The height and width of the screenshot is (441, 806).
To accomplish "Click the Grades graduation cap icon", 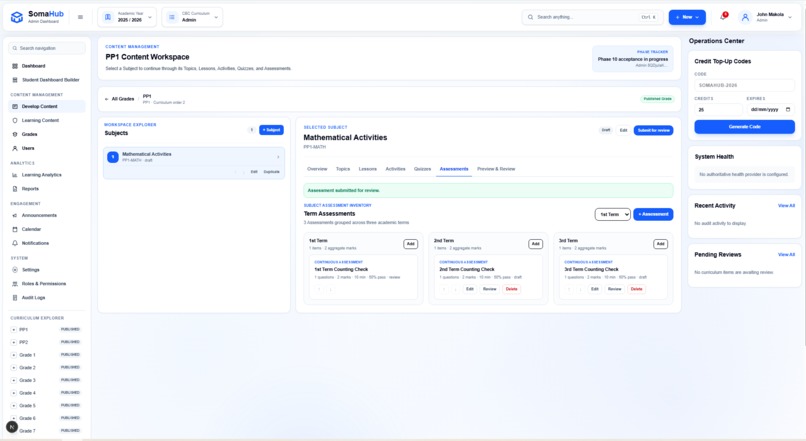I will [15, 134].
